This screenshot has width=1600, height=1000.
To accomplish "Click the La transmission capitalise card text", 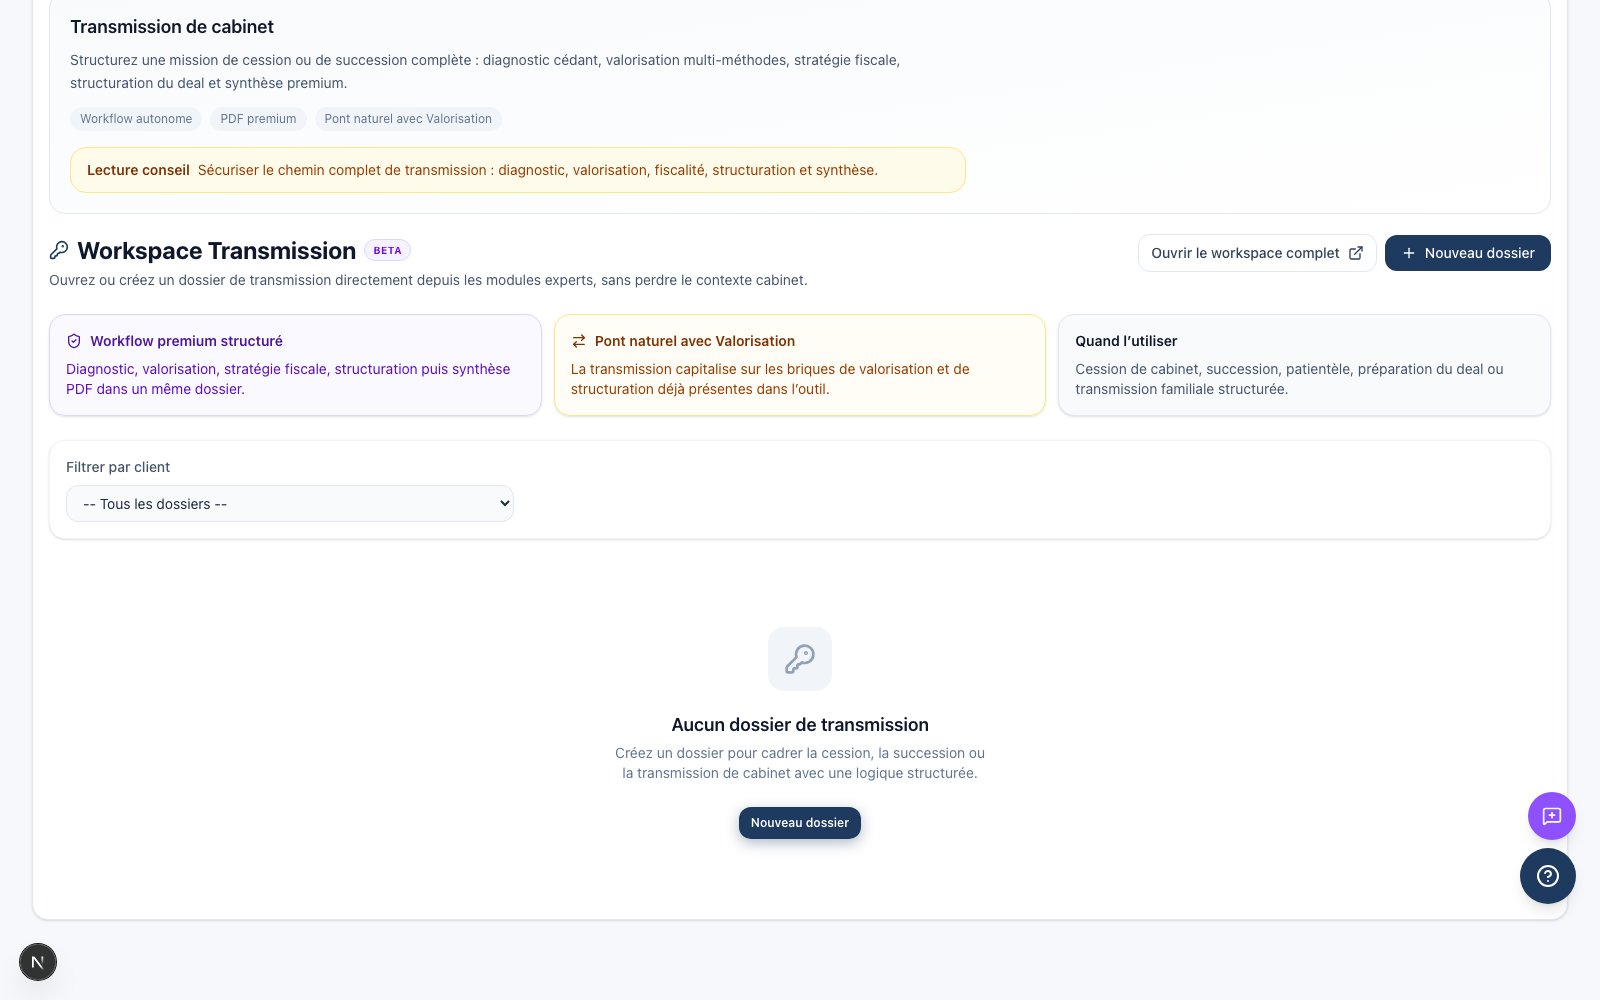I will [770, 379].
